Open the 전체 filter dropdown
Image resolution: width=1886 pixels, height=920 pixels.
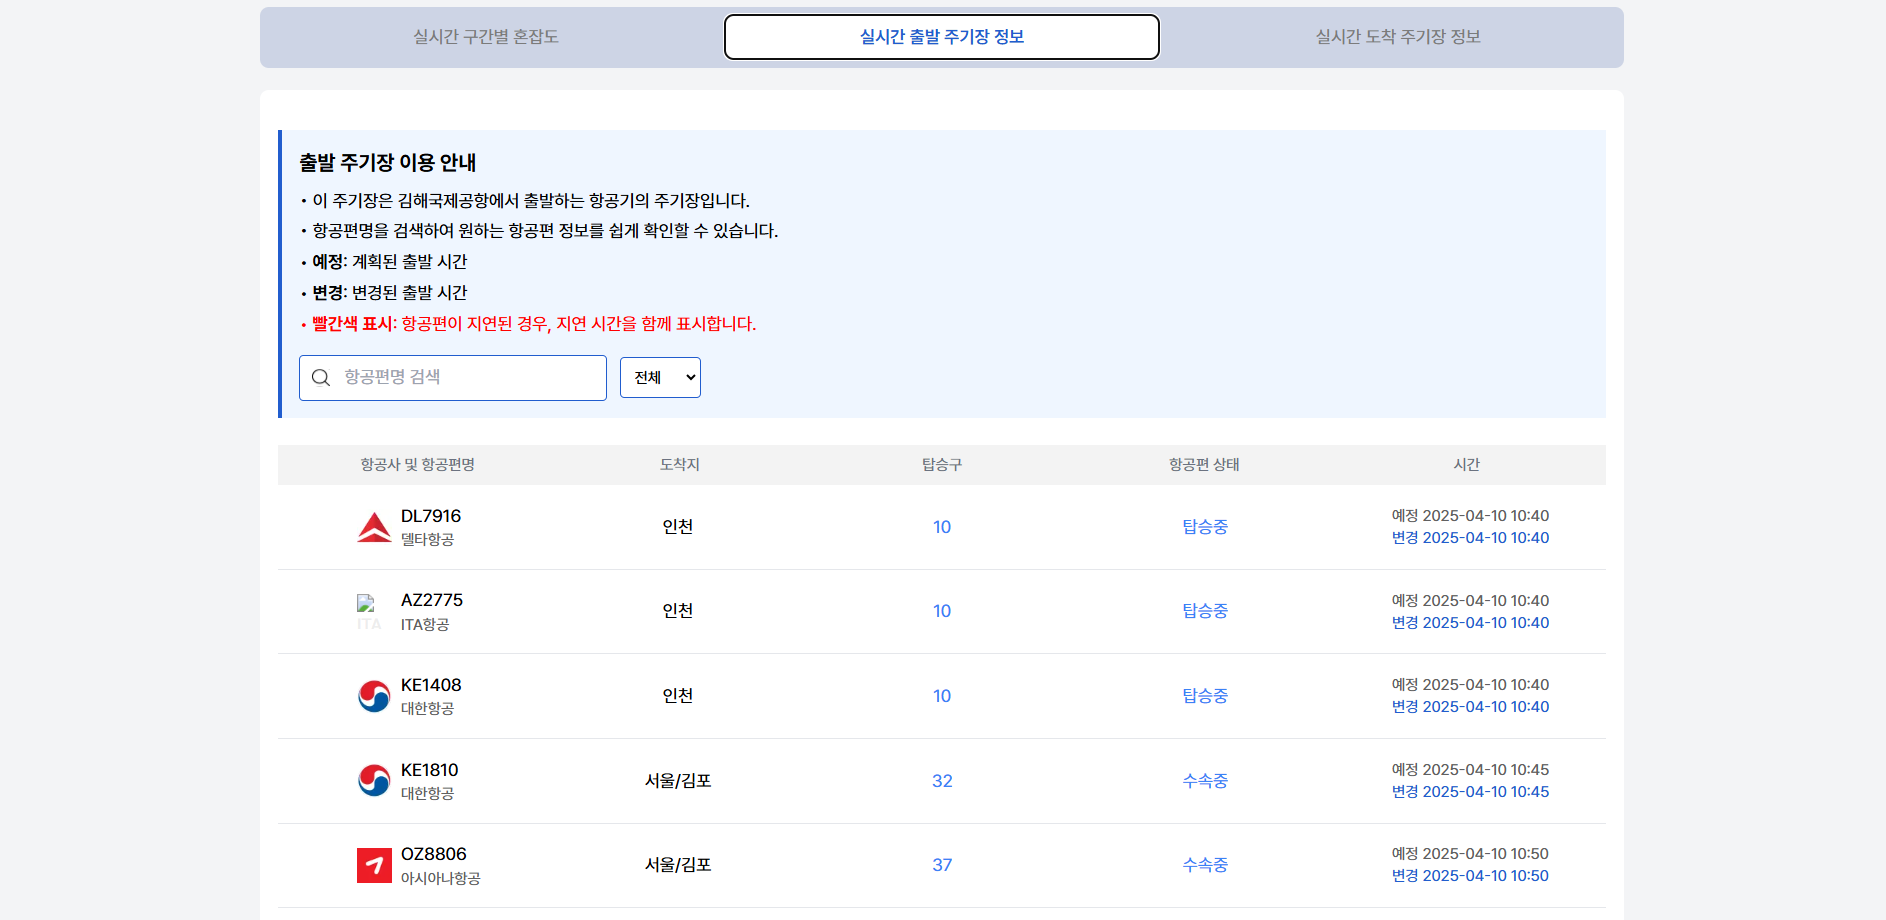point(660,378)
